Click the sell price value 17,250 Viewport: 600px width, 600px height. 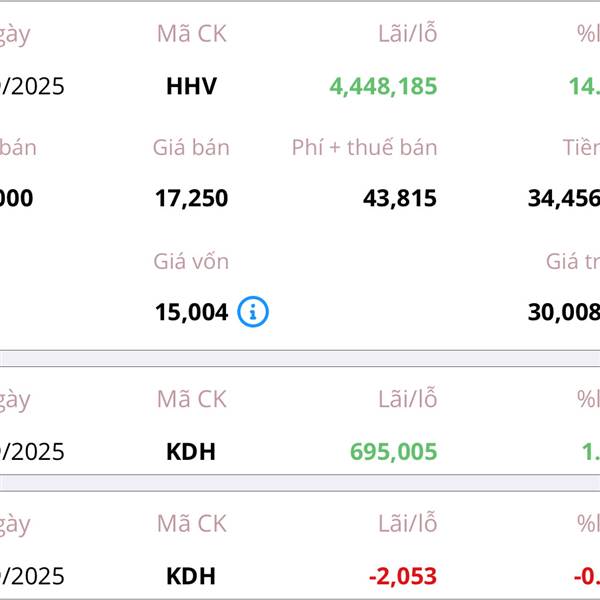pyautogui.click(x=191, y=199)
